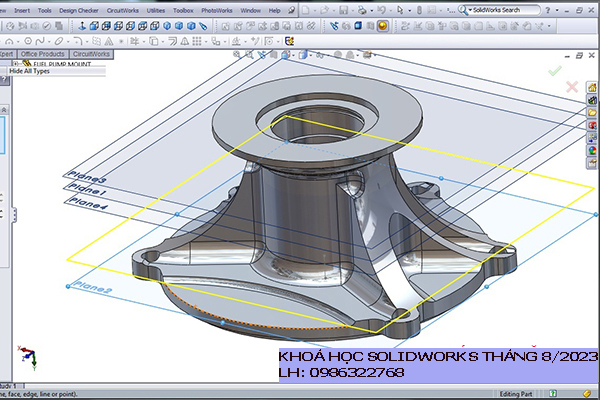Click the Rebuild traffic light icon
This screenshot has width=600, height=400.
point(419,10)
